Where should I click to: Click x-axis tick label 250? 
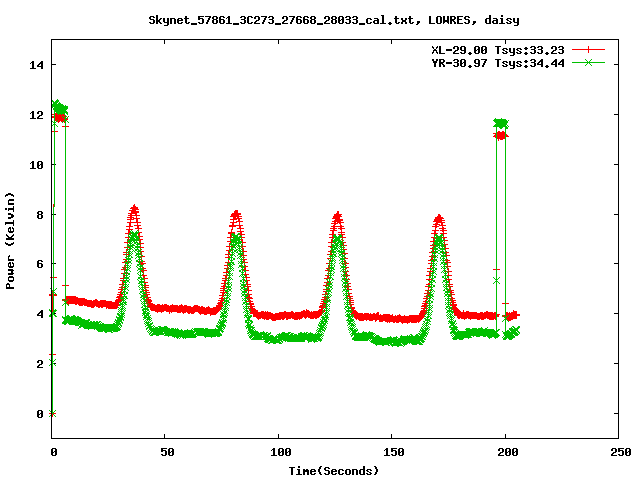tap(621, 452)
